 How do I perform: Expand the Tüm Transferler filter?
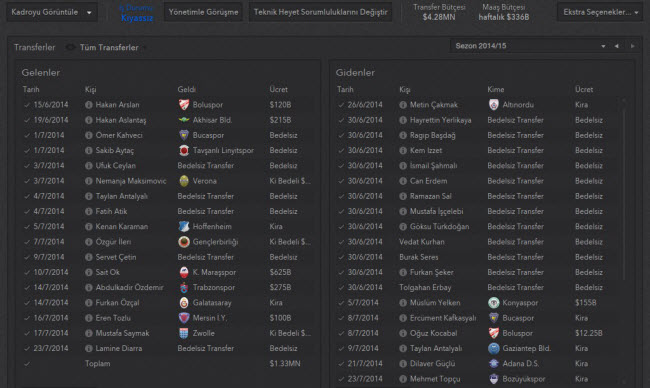point(109,48)
